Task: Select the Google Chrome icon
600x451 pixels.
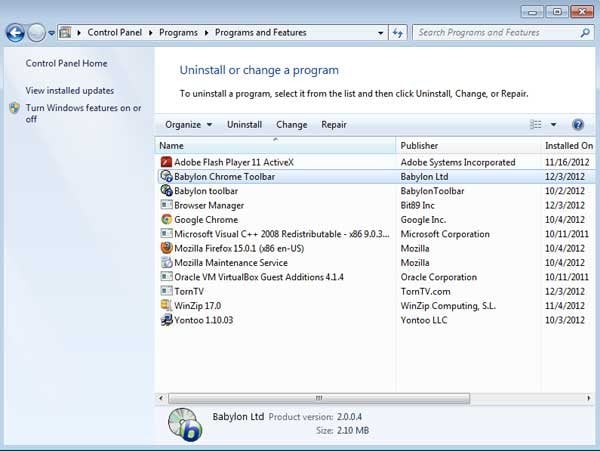Action: [166, 220]
